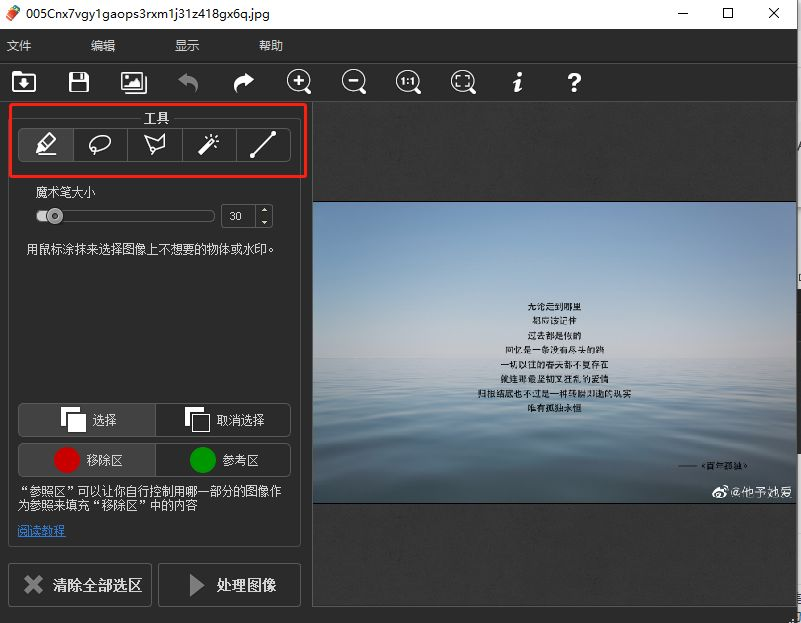Select the magic wand tool

click(x=208, y=145)
